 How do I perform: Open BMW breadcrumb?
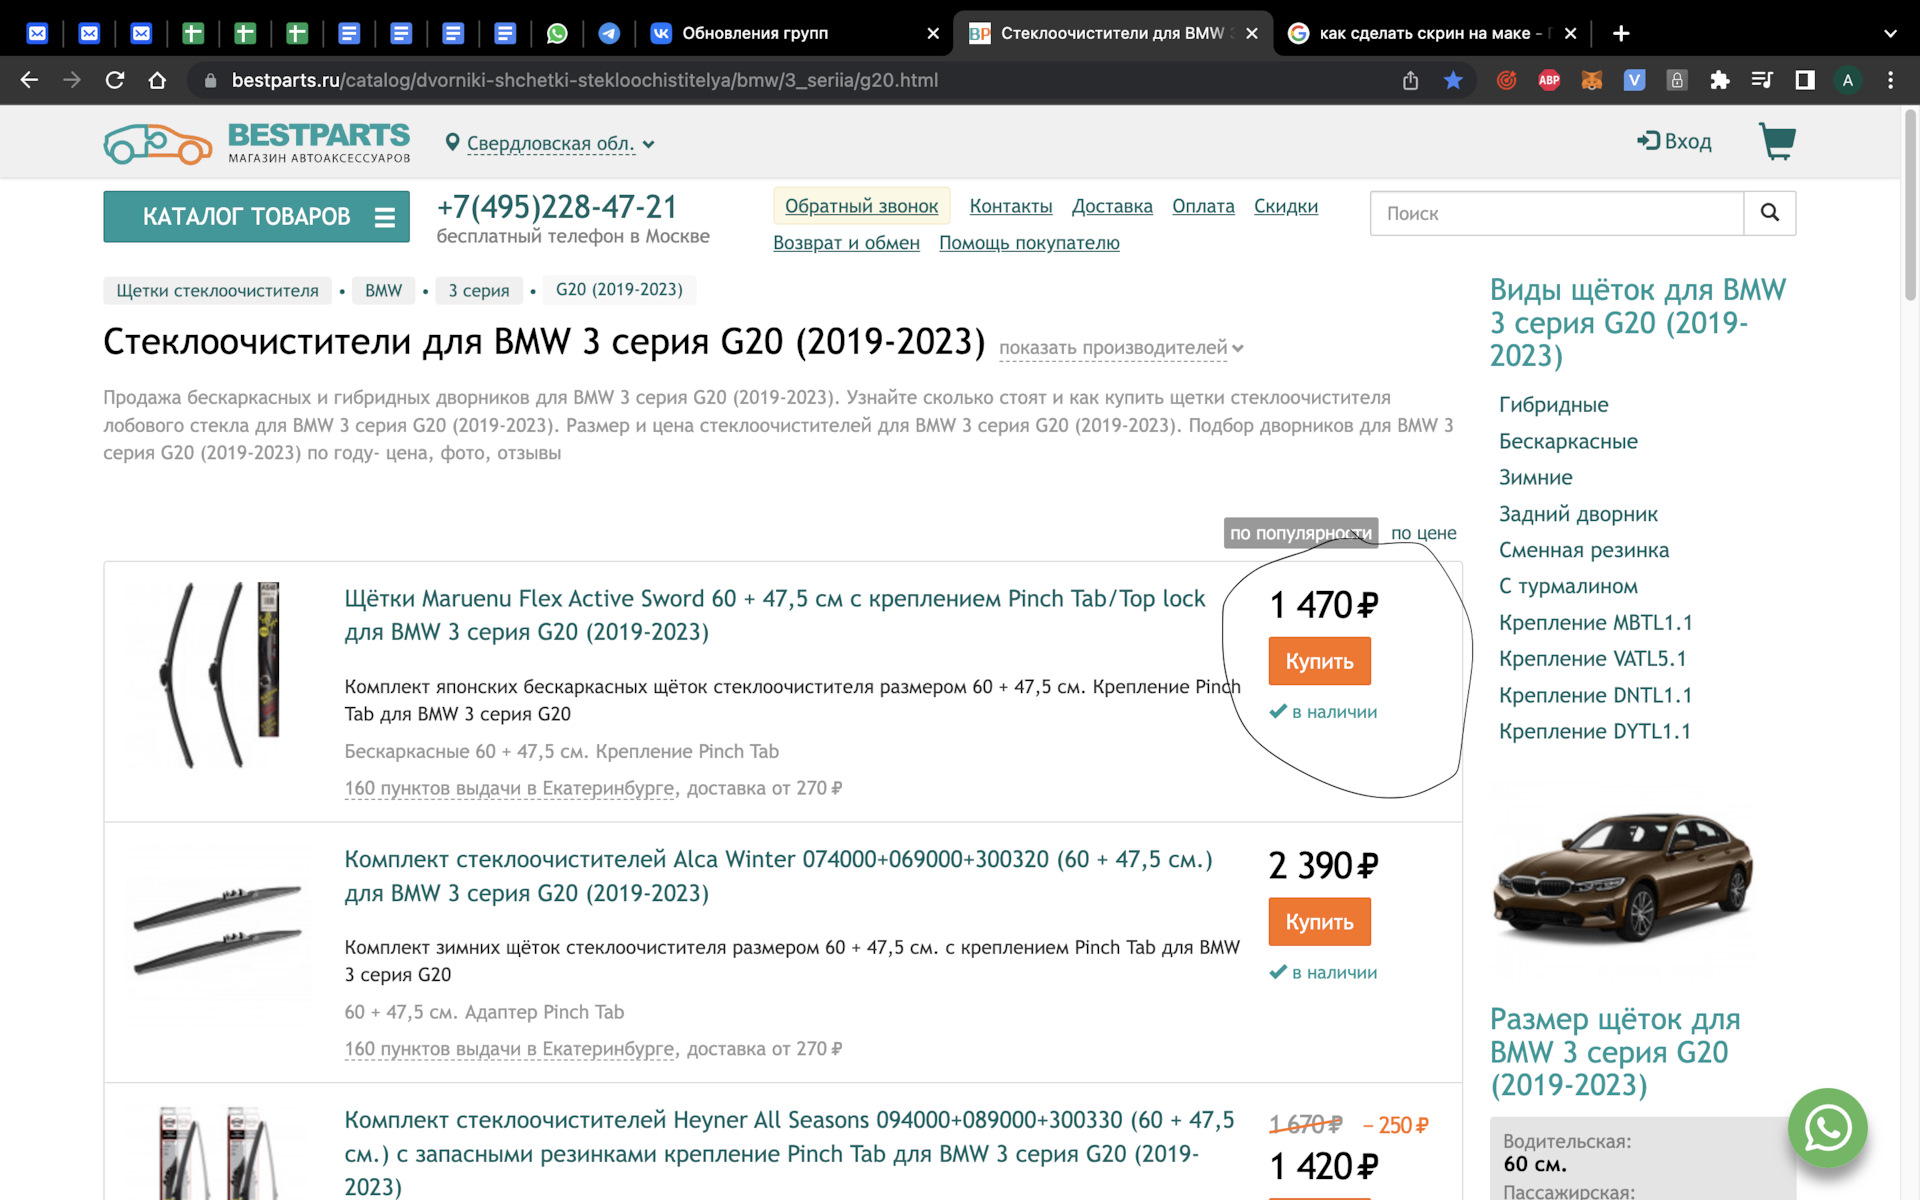pos(383,290)
